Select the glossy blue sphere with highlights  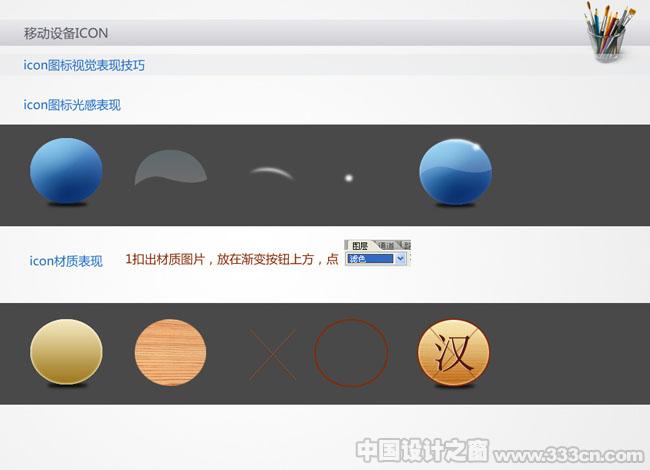click(456, 172)
